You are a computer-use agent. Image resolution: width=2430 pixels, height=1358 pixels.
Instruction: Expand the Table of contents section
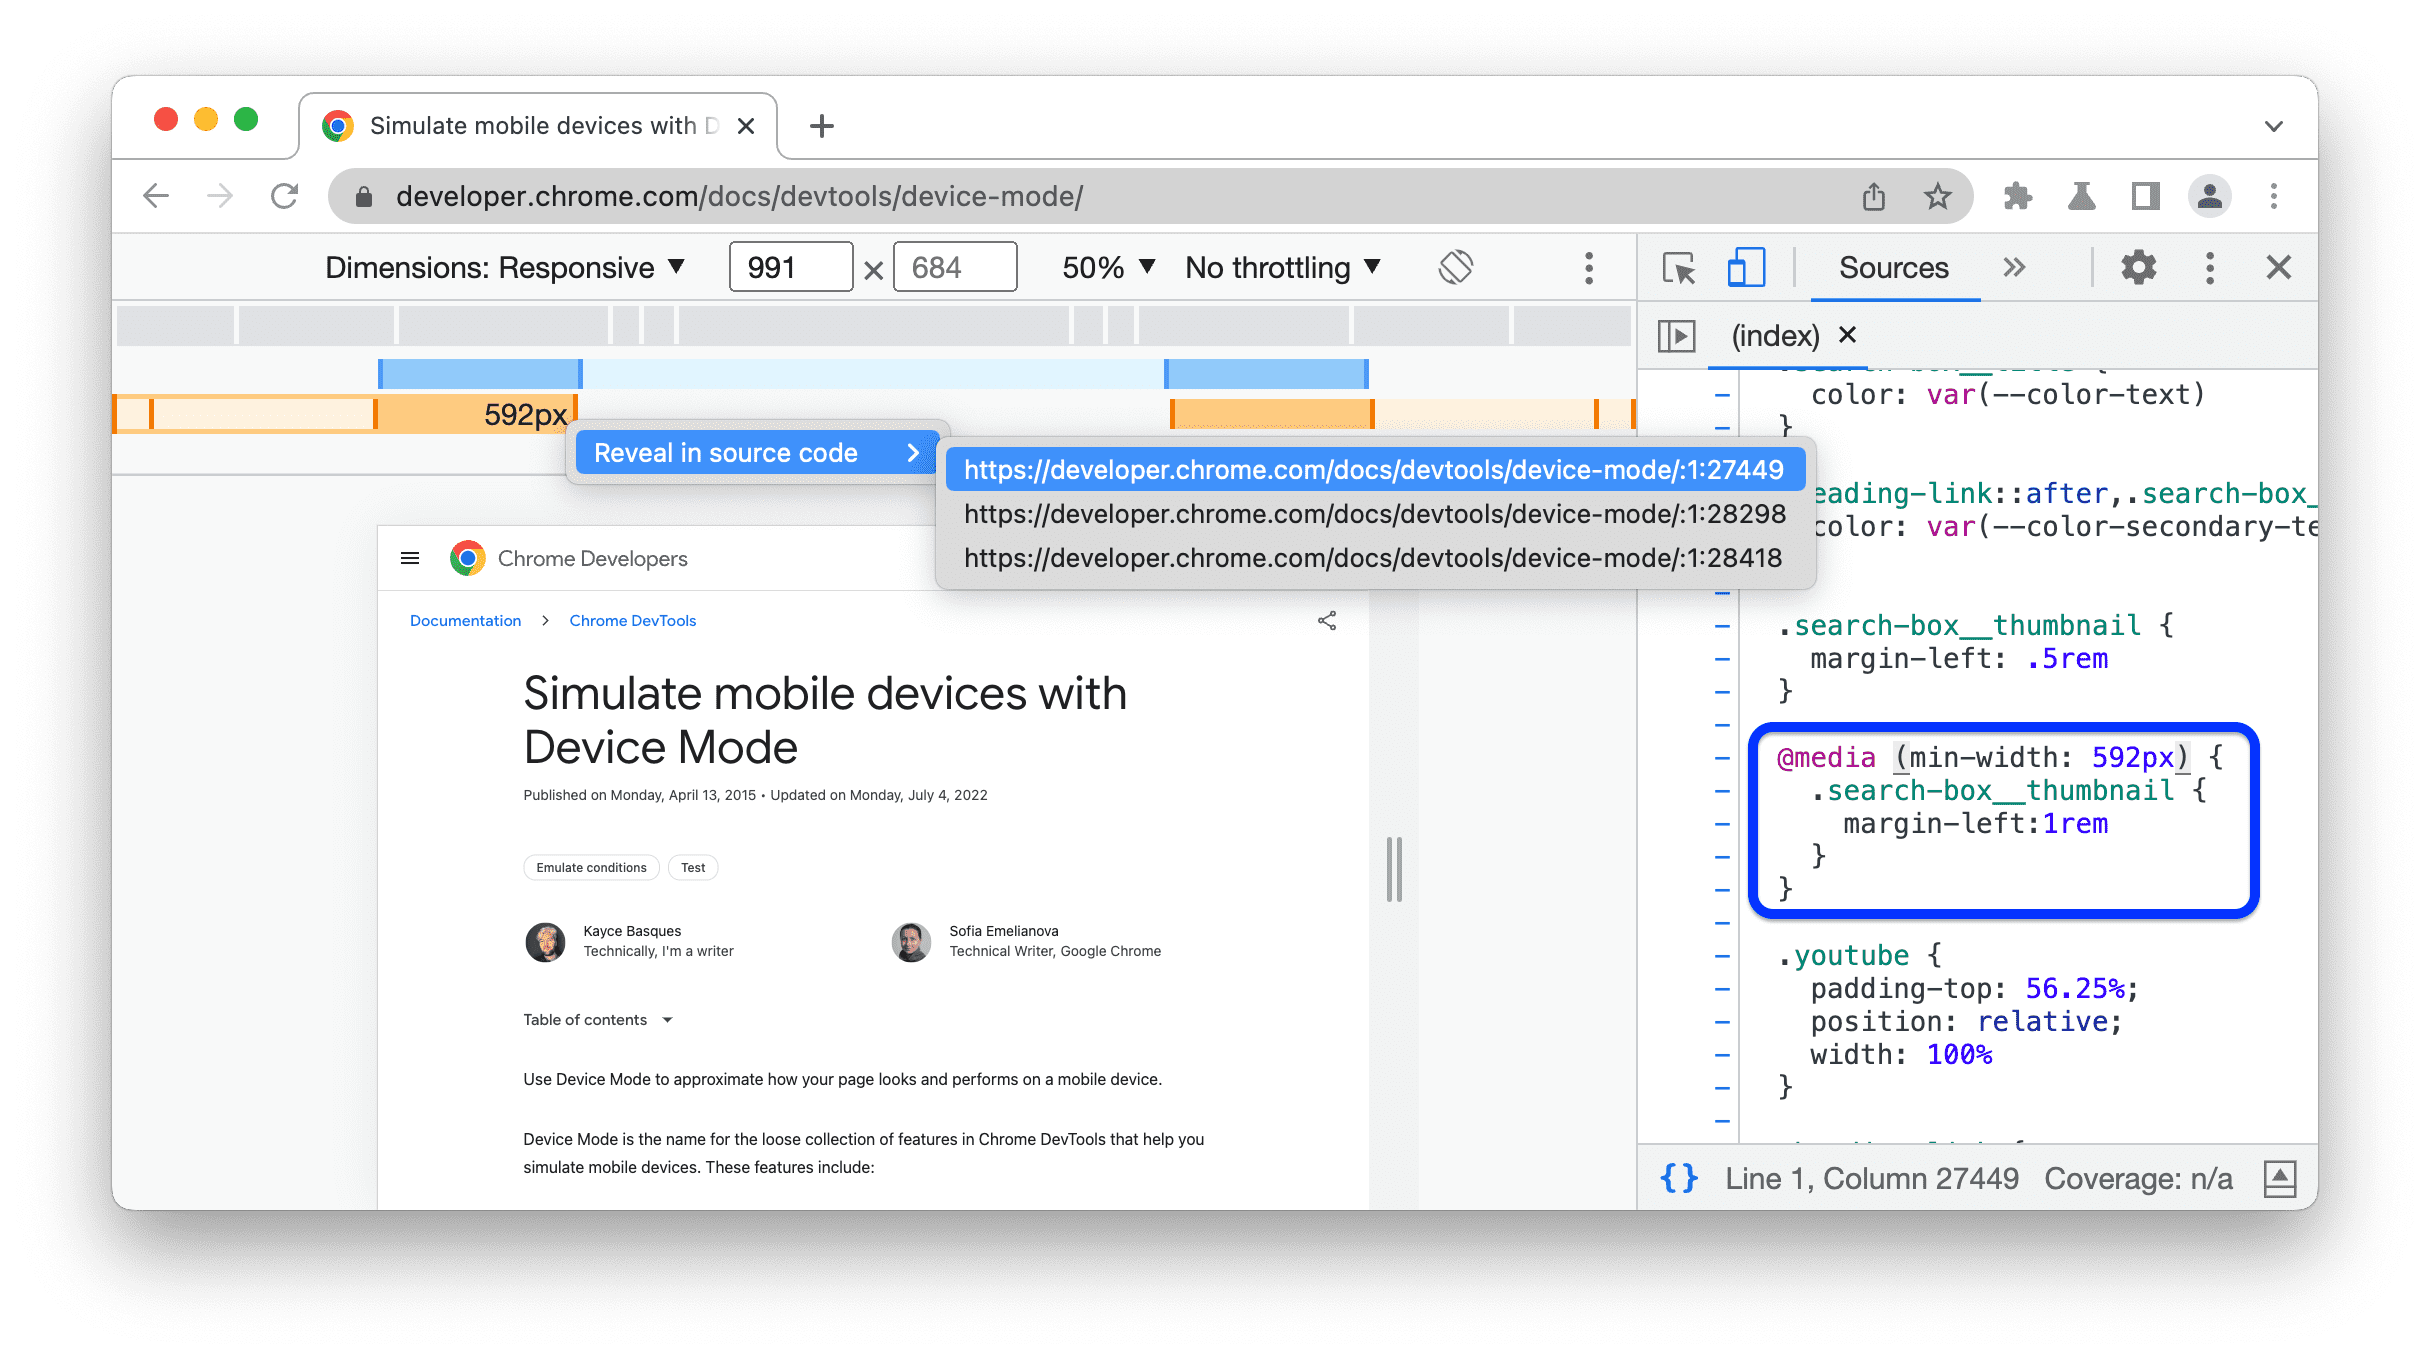(668, 1019)
